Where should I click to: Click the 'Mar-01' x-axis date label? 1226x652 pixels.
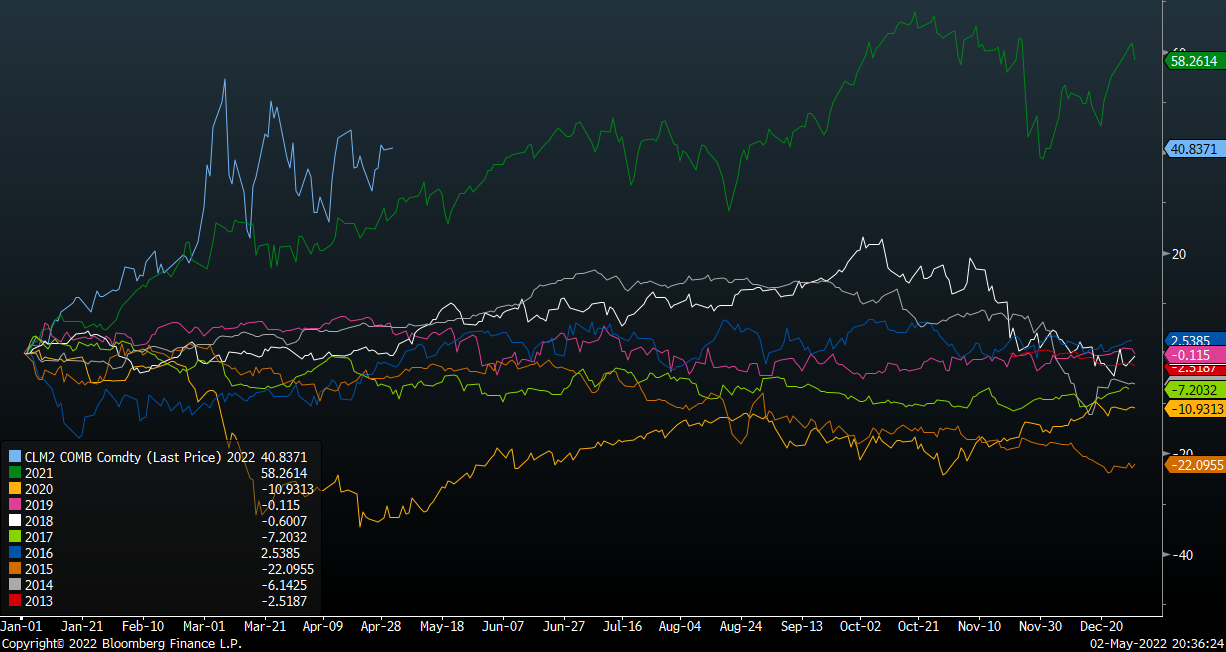[x=202, y=626]
